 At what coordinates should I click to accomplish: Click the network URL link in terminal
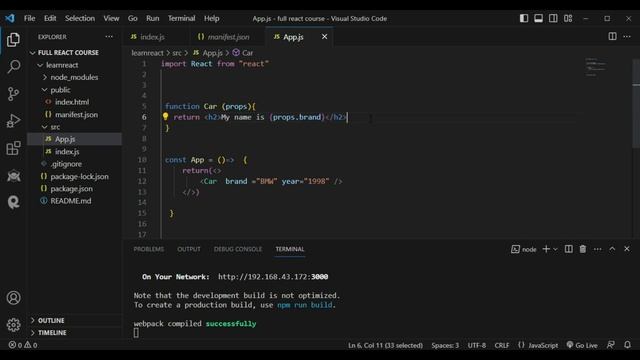tap(273, 277)
